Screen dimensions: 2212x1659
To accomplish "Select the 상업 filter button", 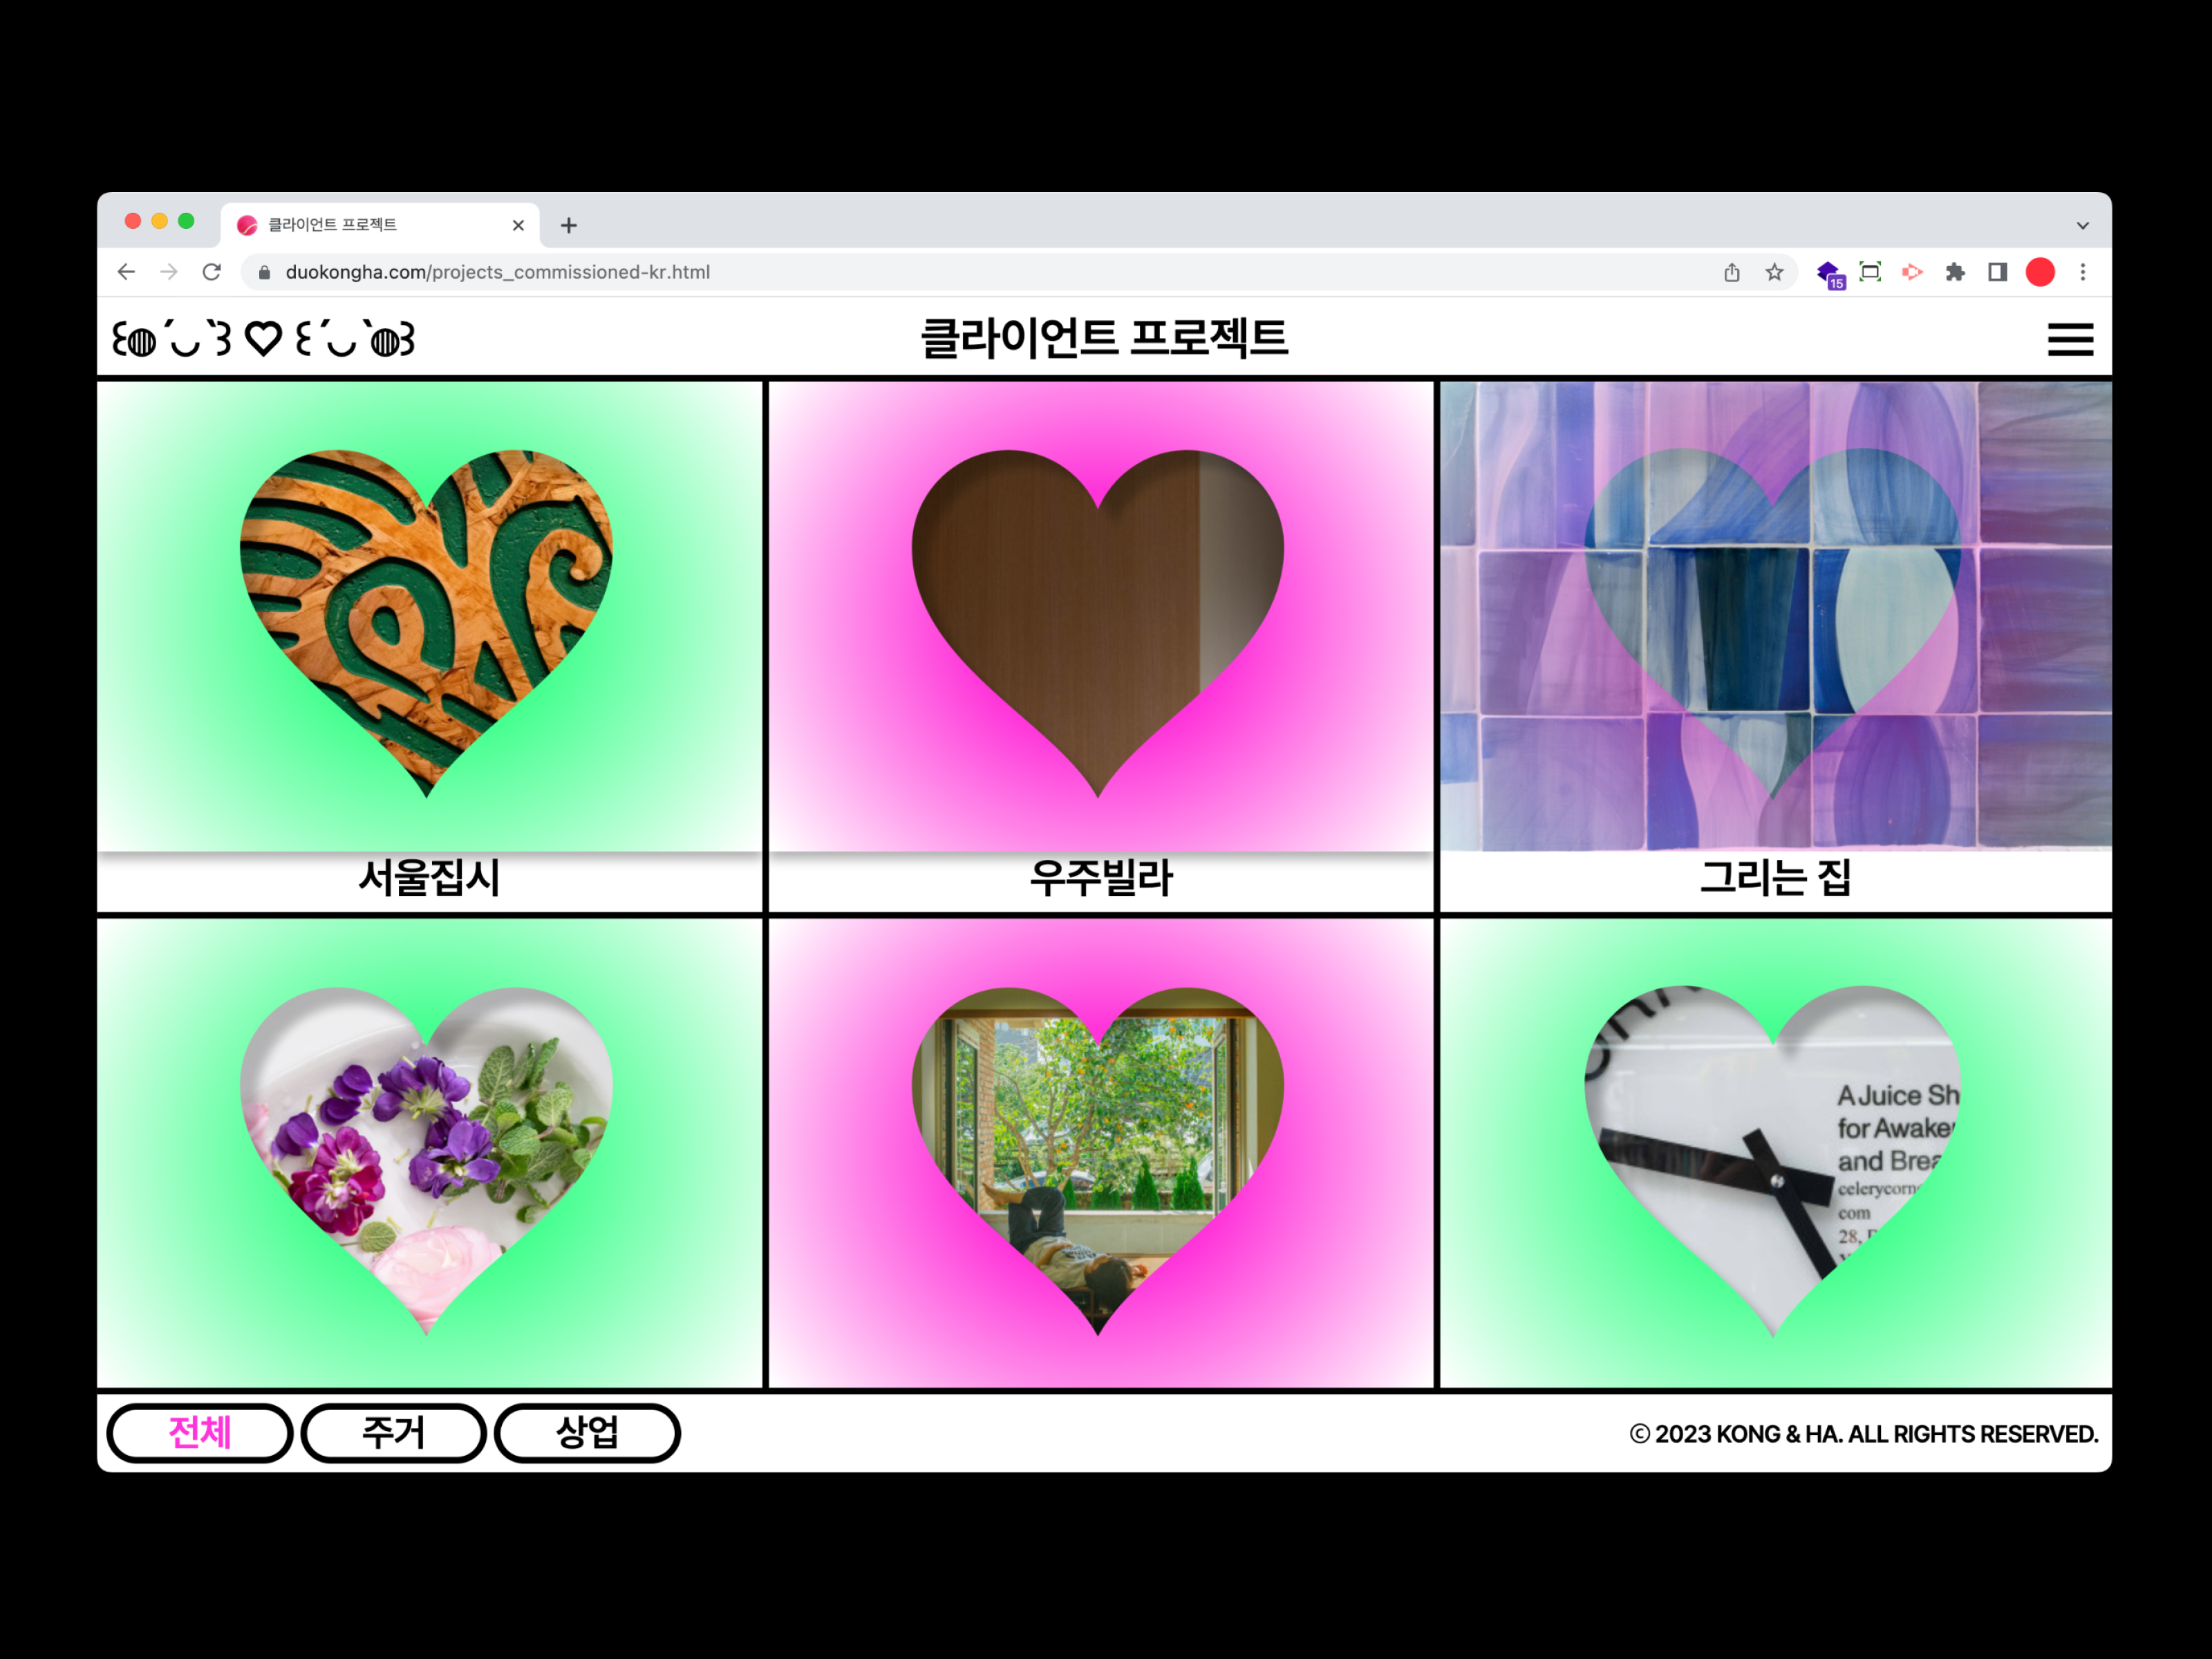I will [x=587, y=1432].
